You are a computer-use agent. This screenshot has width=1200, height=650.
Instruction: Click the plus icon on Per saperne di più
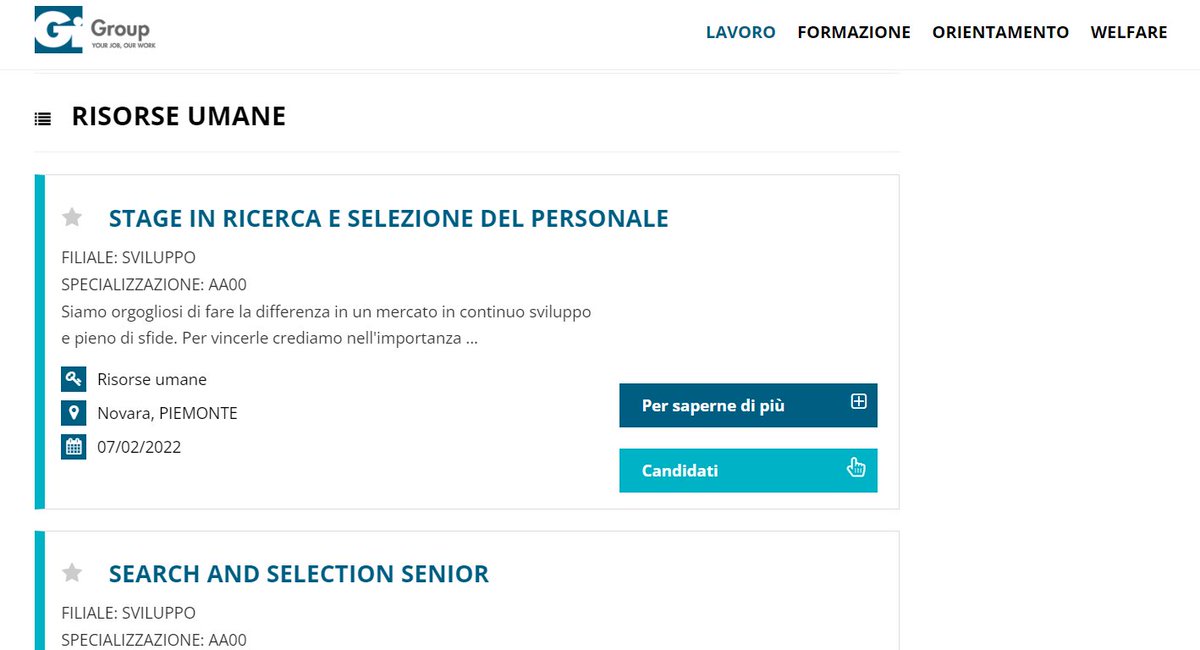pyautogui.click(x=858, y=402)
